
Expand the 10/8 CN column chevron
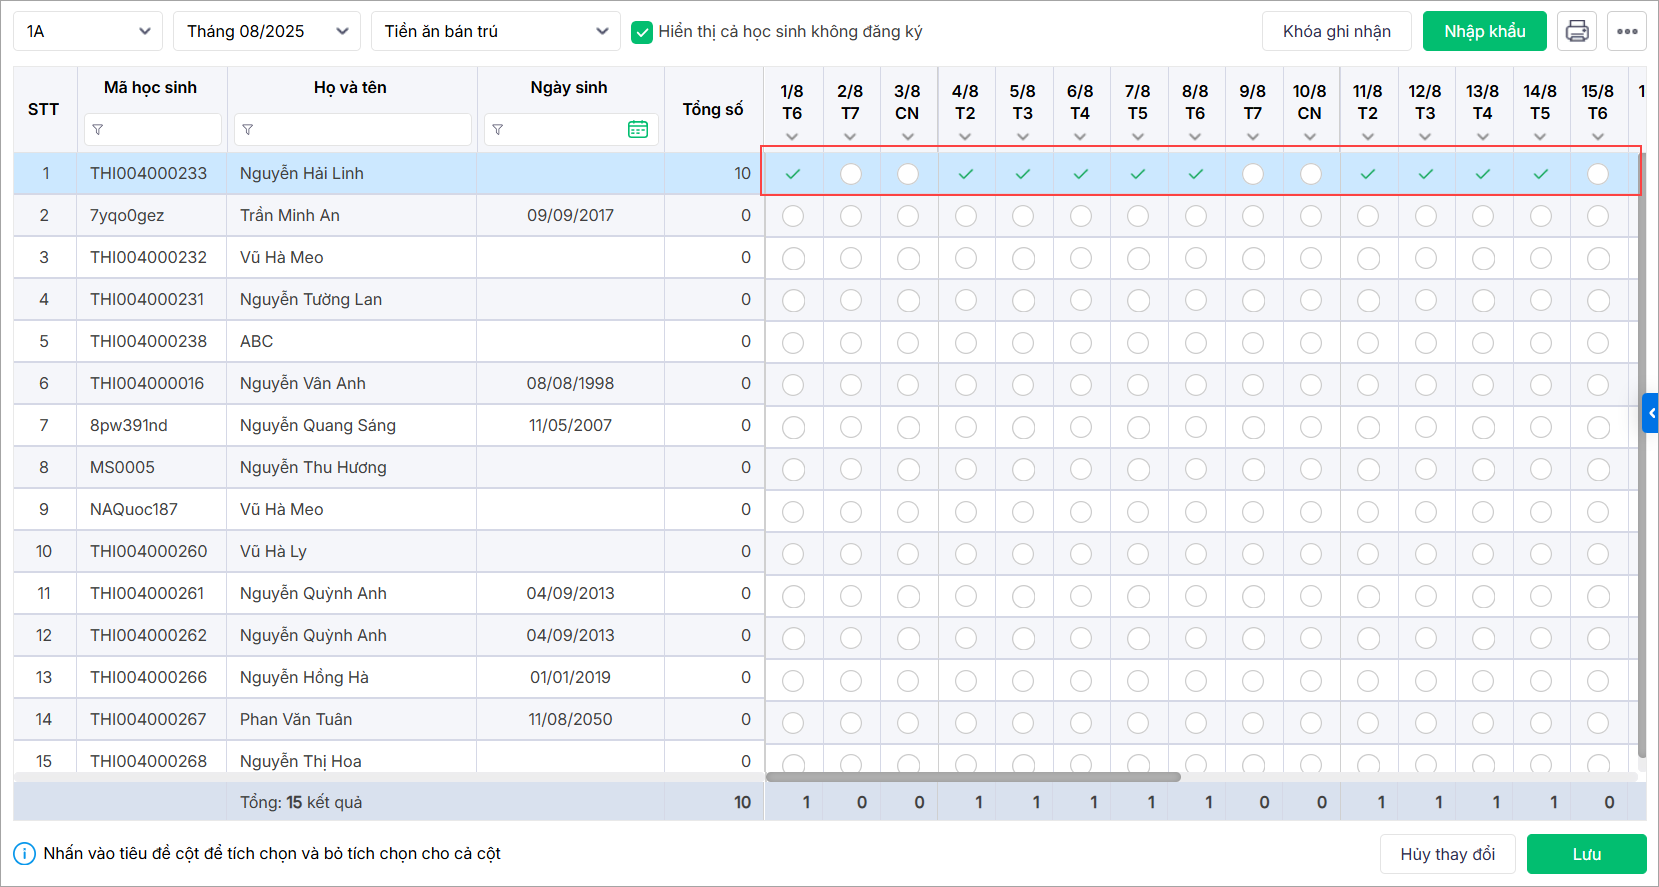1310,137
